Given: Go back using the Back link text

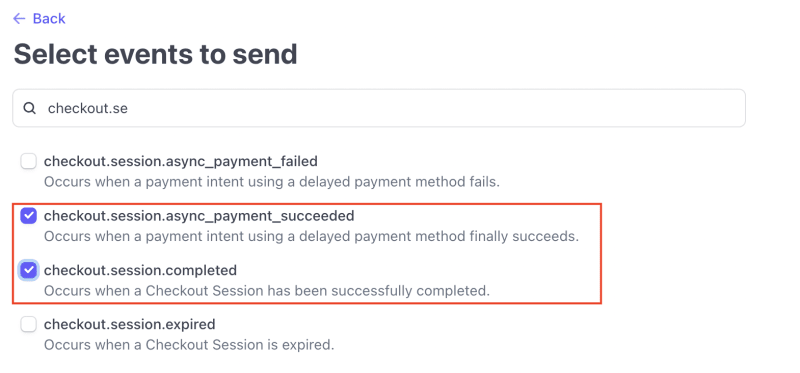Looking at the screenshot, I should point(49,19).
